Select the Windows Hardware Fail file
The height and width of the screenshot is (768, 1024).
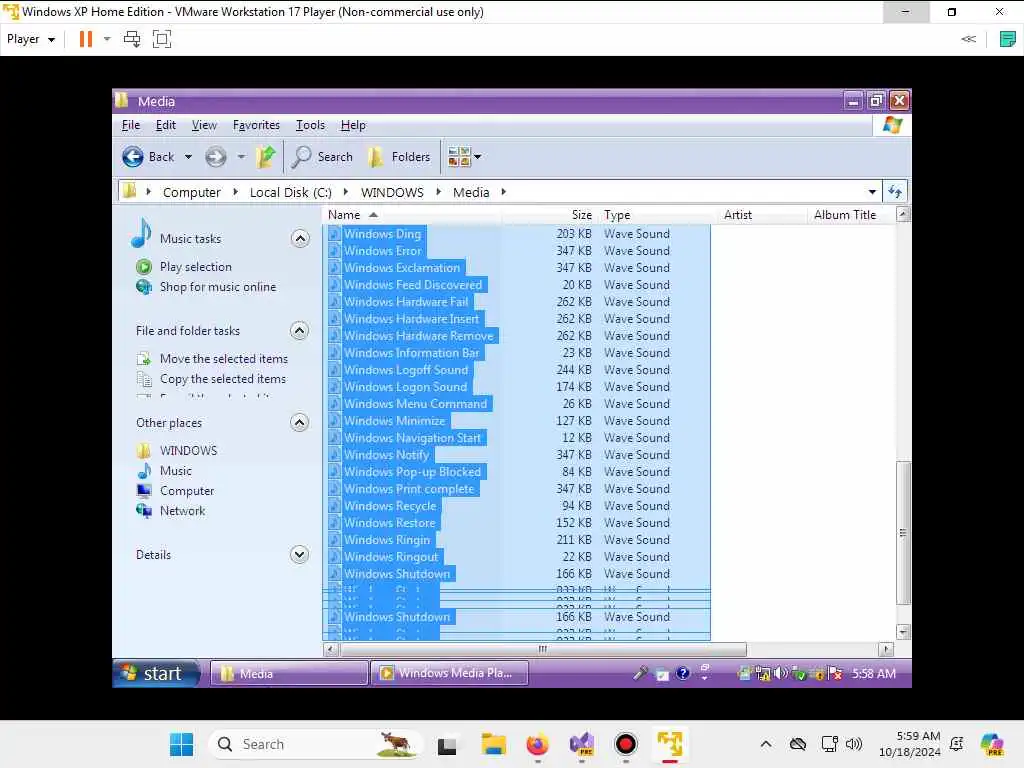(x=406, y=302)
